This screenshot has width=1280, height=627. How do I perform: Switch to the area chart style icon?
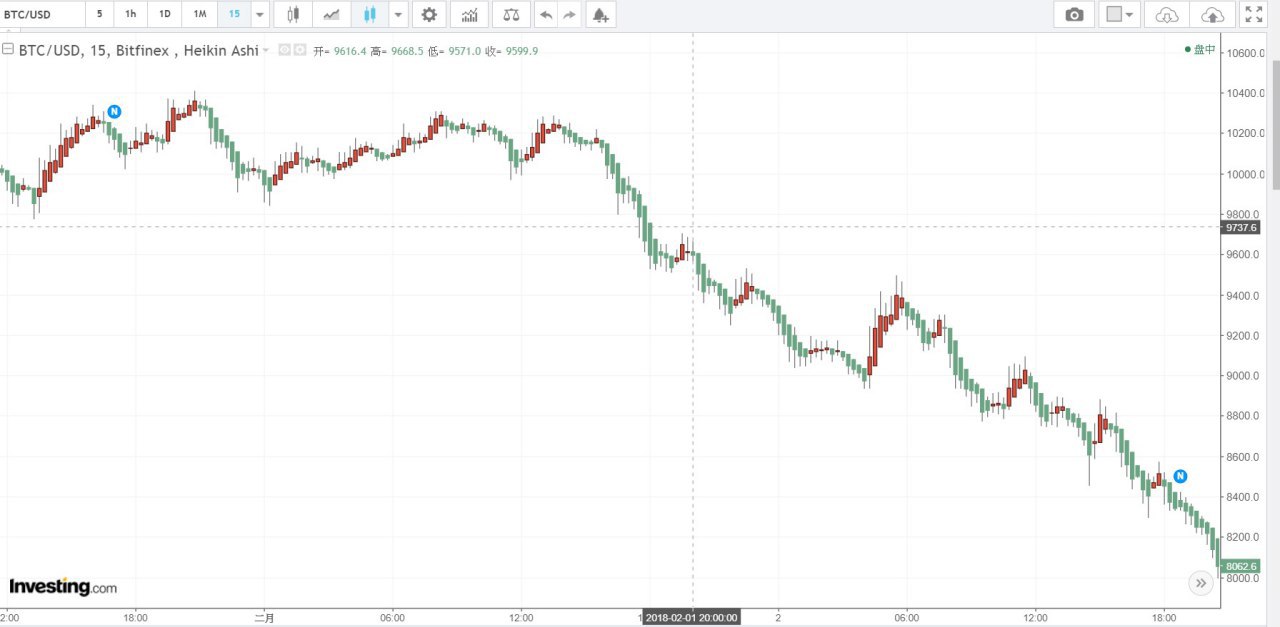tap(331, 15)
